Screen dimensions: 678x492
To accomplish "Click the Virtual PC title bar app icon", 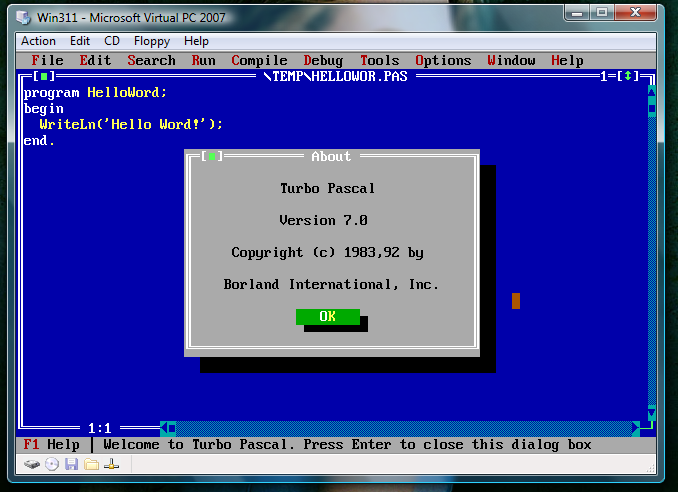I will click(x=23, y=18).
